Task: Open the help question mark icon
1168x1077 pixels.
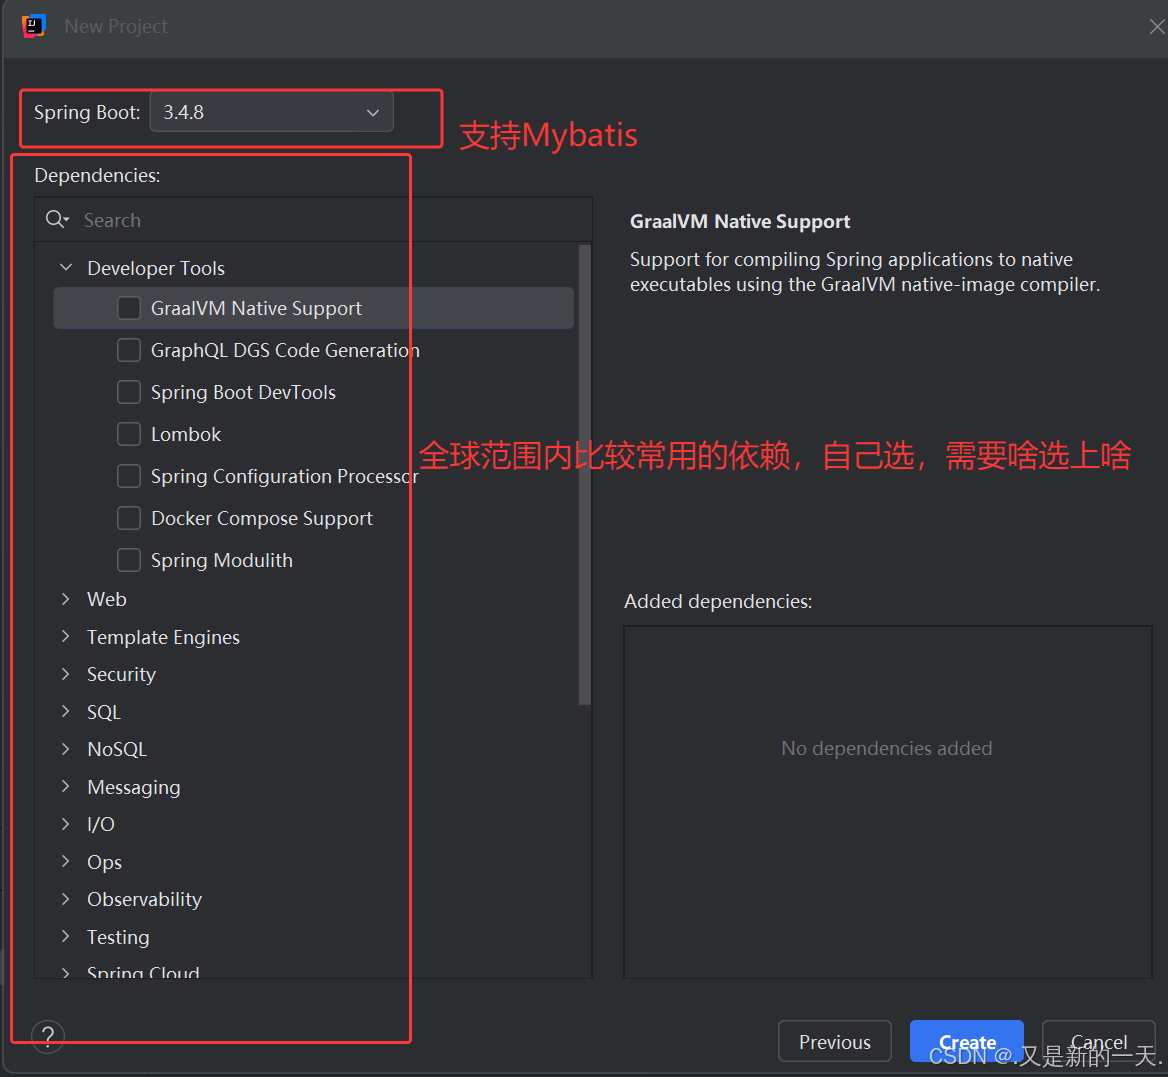Action: (x=48, y=1036)
